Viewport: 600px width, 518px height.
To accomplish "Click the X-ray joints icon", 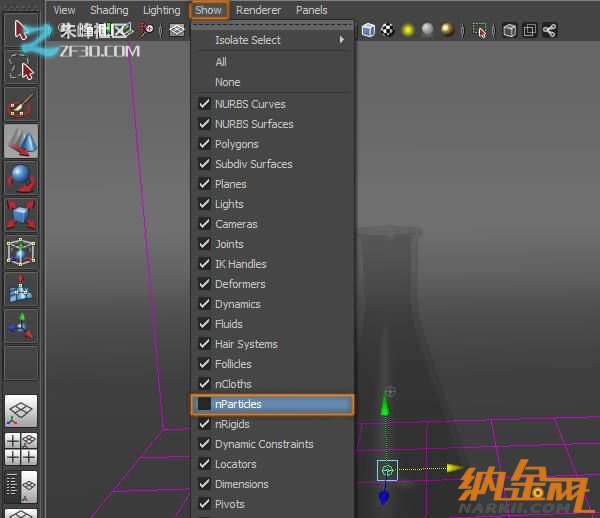I will click(550, 30).
